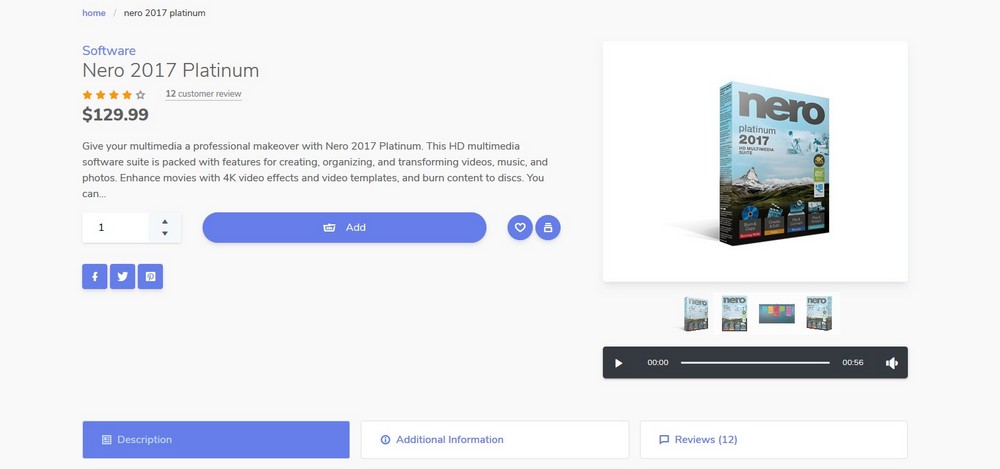
Task: Click the 00:56 video duration
Action: click(853, 362)
